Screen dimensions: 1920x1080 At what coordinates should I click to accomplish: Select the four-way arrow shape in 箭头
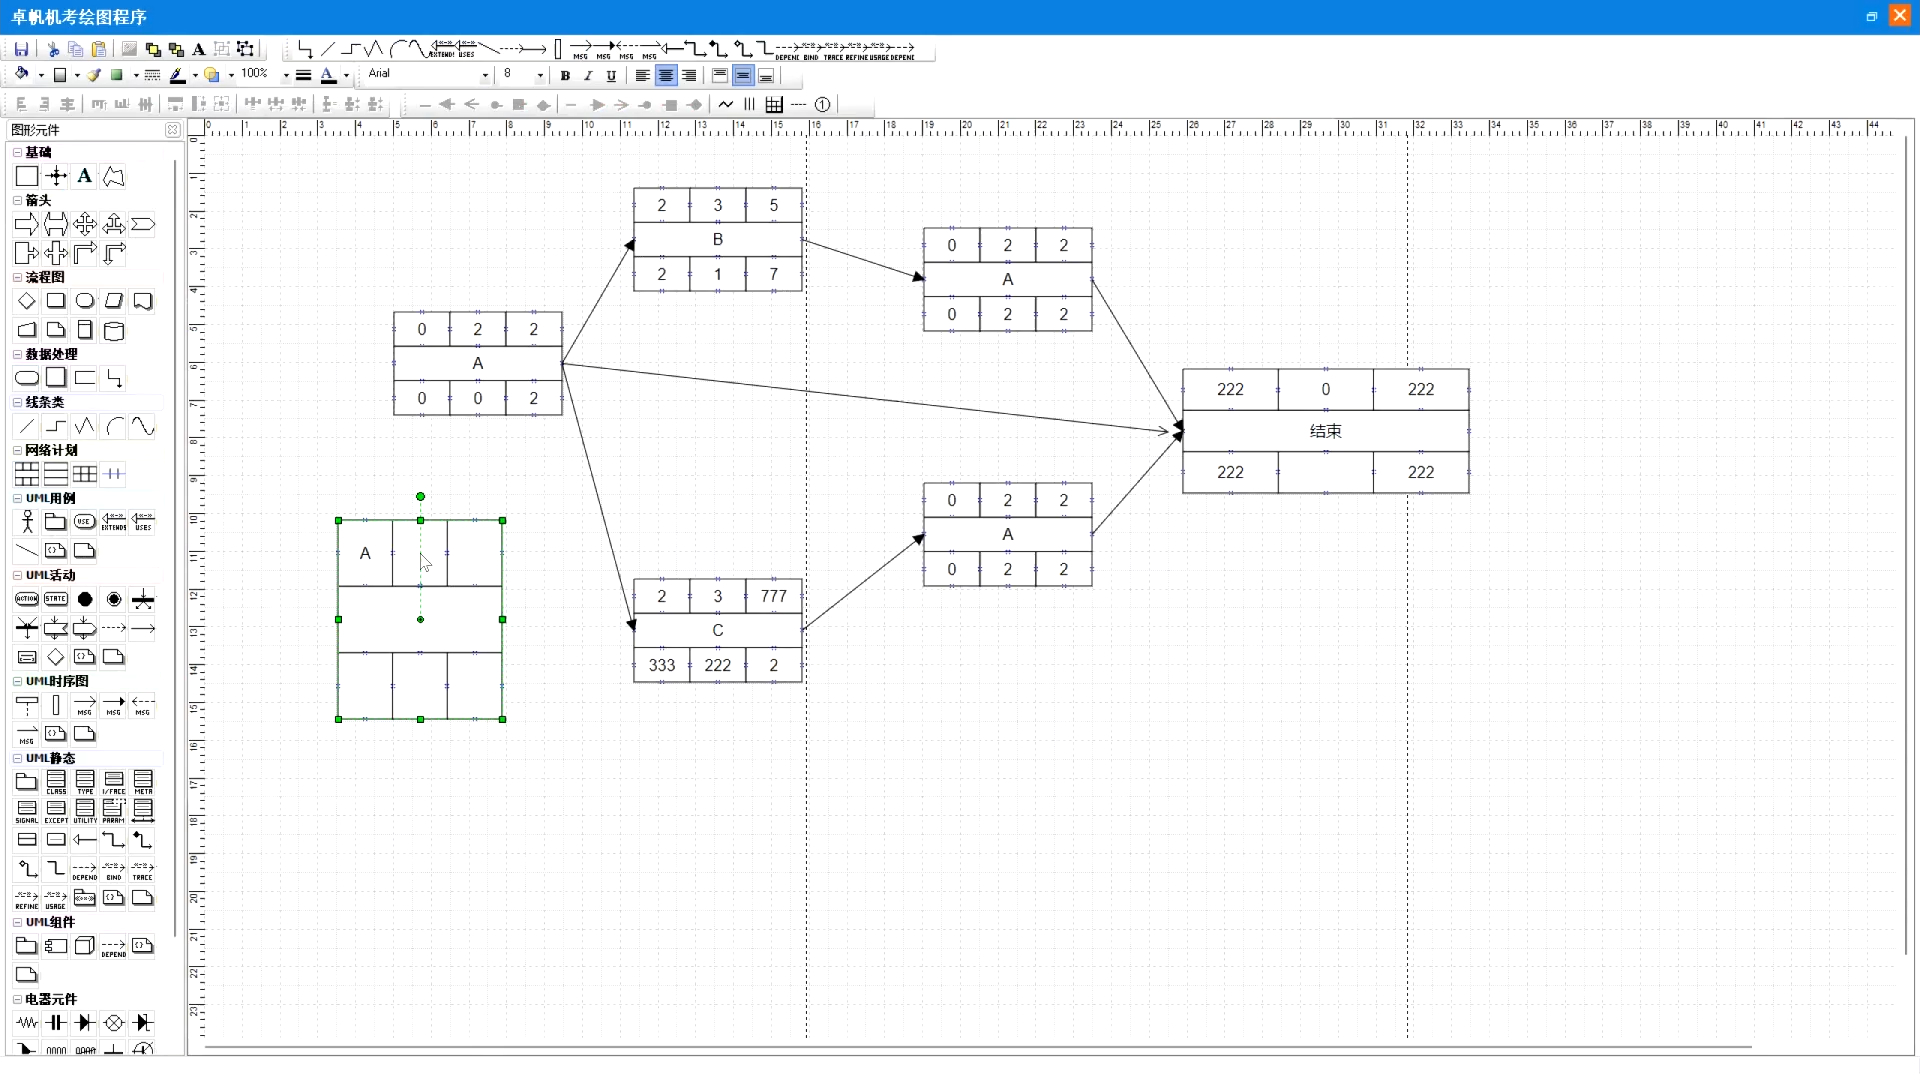point(85,224)
